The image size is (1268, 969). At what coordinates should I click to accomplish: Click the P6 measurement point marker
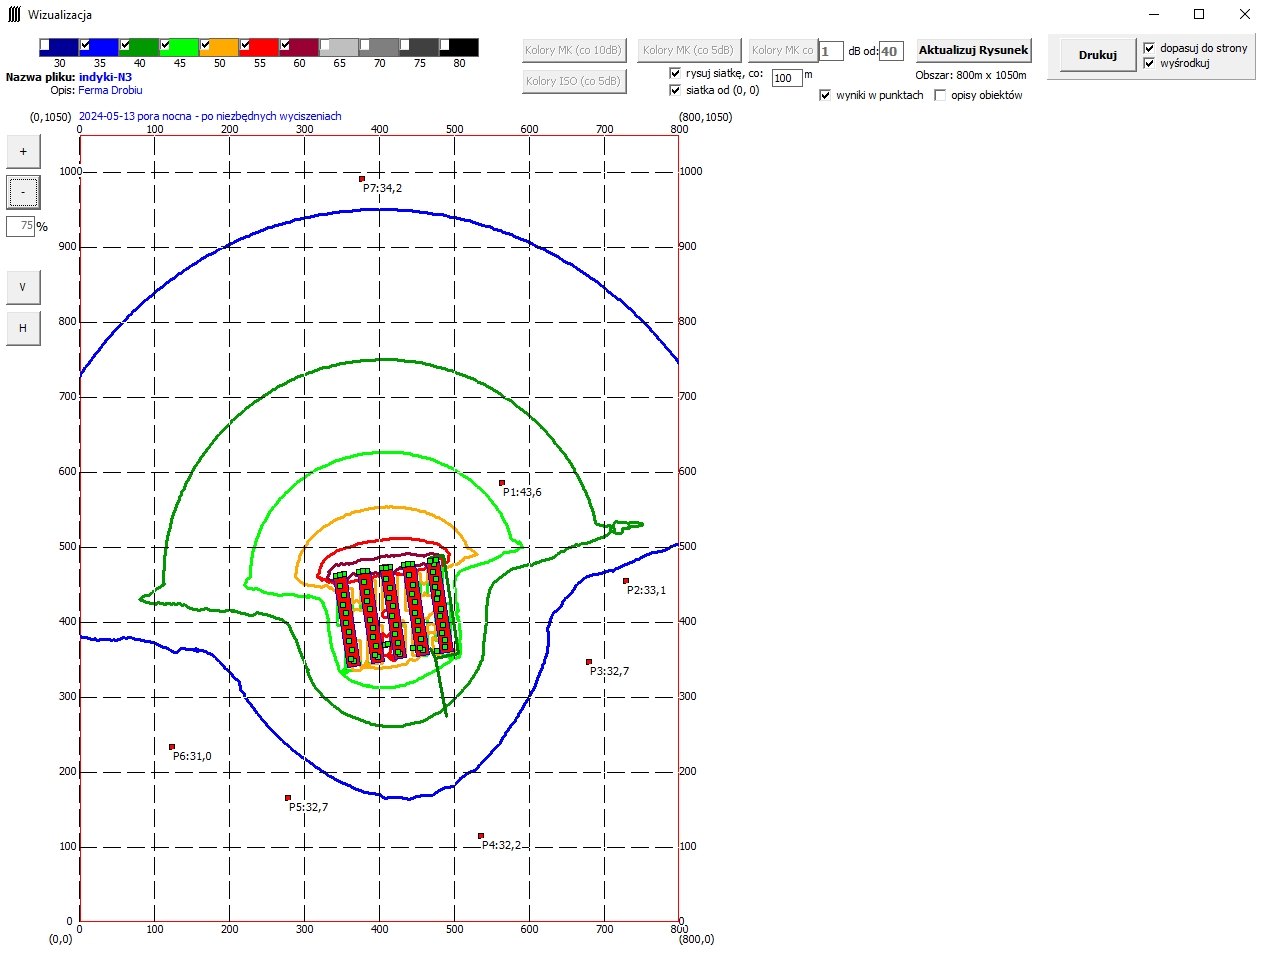coord(172,747)
